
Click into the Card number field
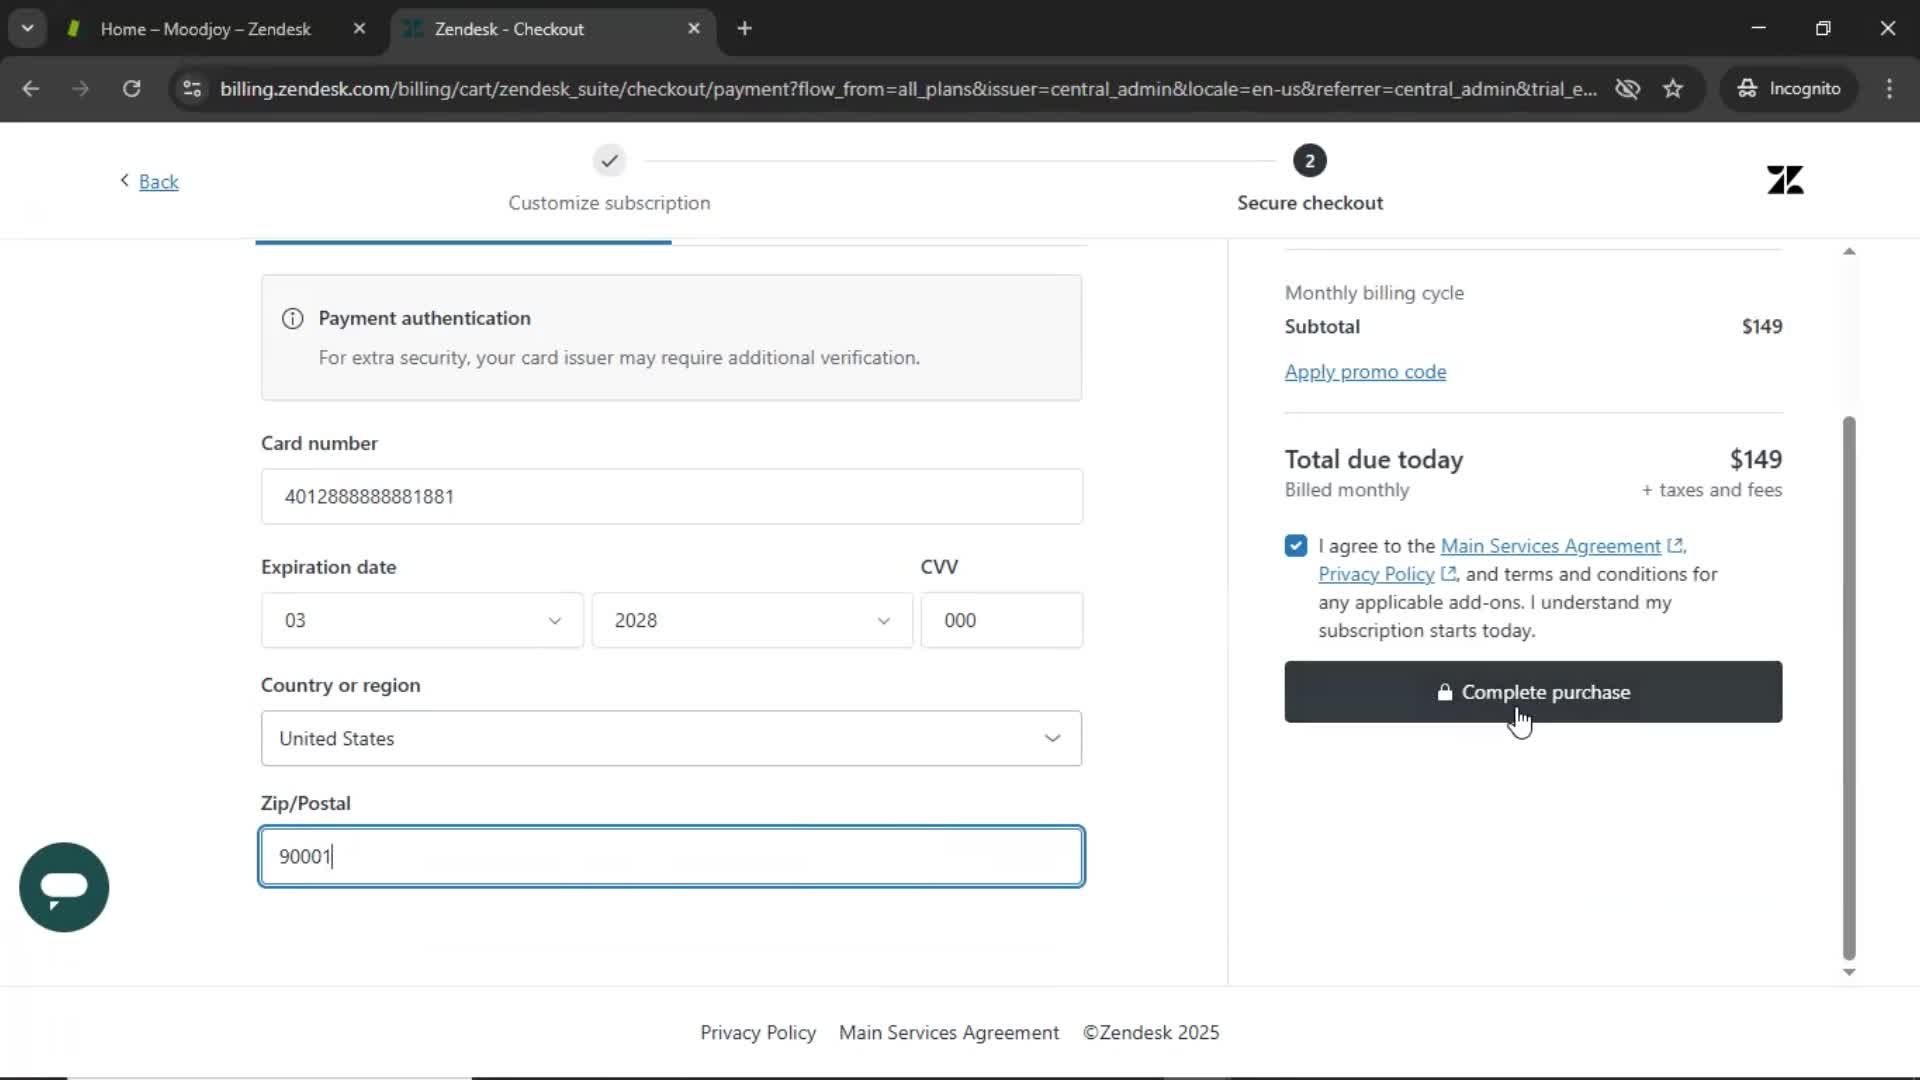click(671, 496)
